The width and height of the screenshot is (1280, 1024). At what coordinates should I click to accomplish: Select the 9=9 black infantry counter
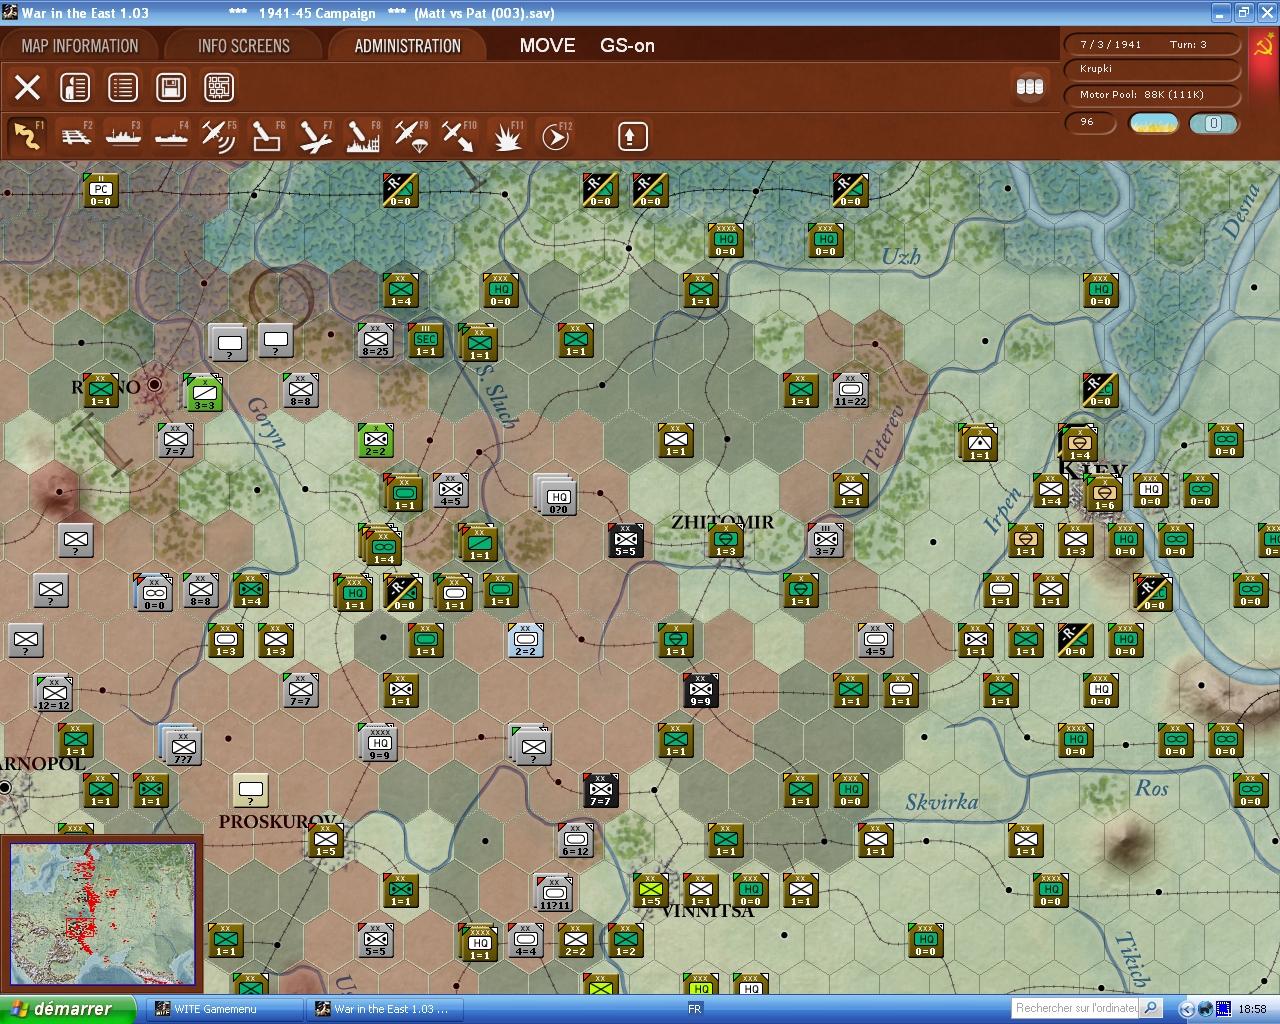(x=701, y=690)
